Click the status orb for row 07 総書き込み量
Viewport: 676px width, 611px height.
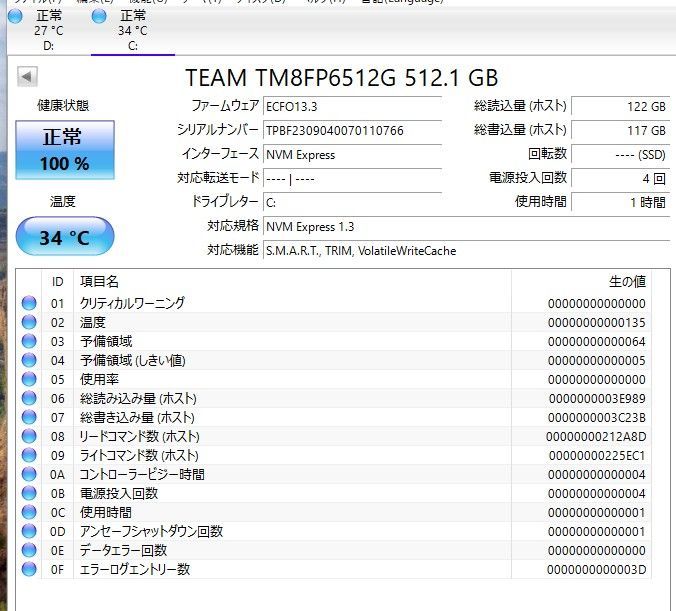[x=29, y=417]
